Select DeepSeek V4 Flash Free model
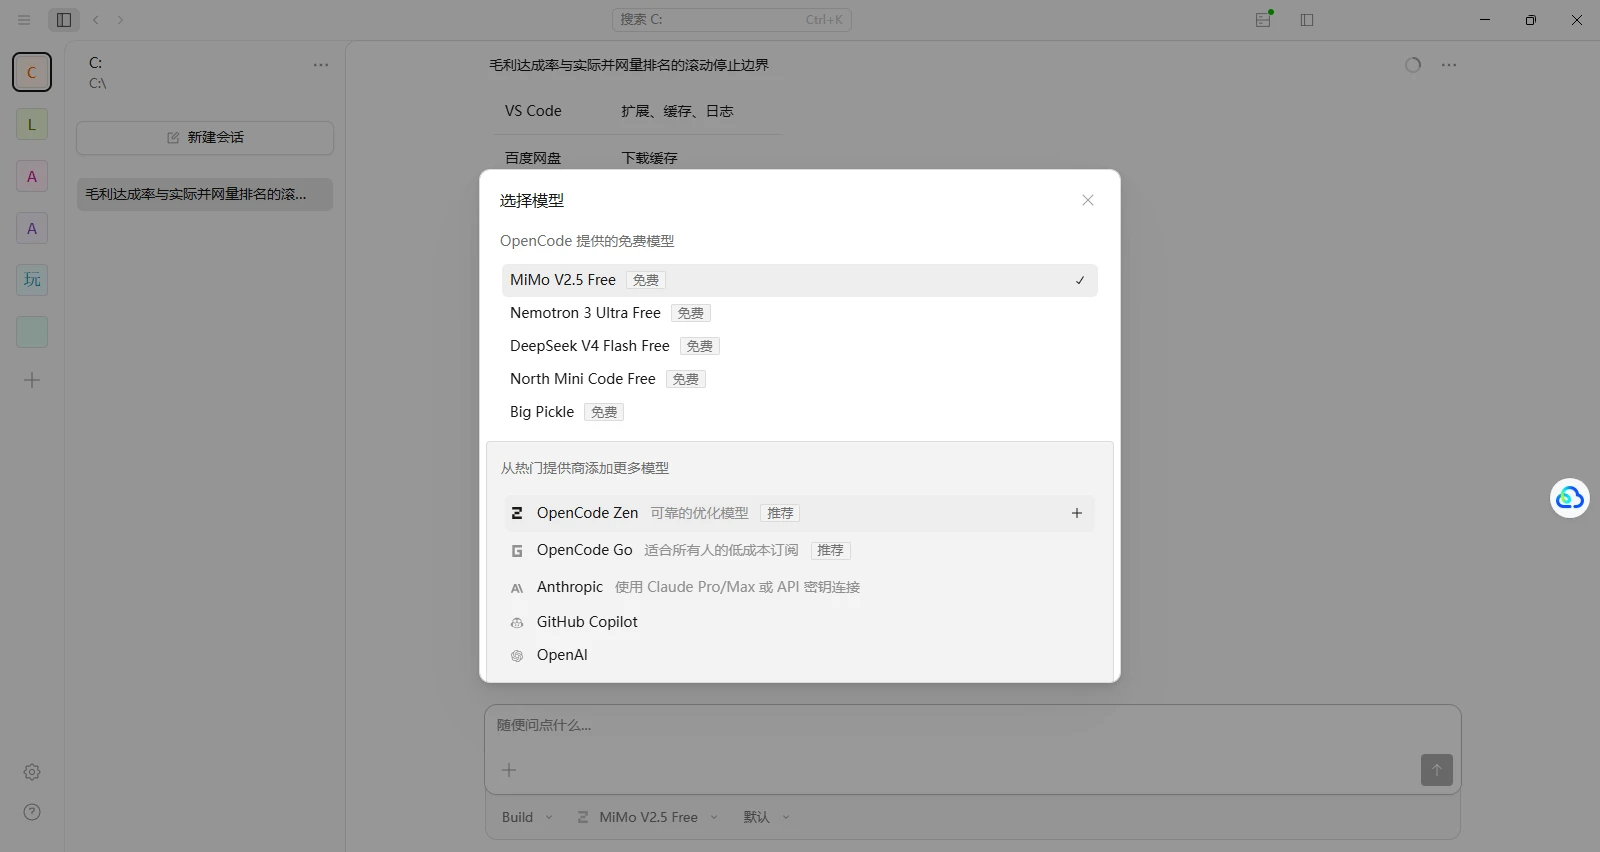 point(800,346)
